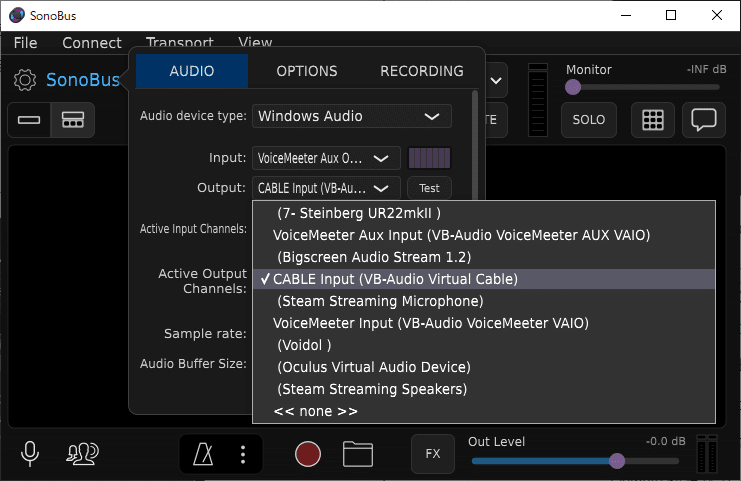Click the -INF dB monitor value

706,69
